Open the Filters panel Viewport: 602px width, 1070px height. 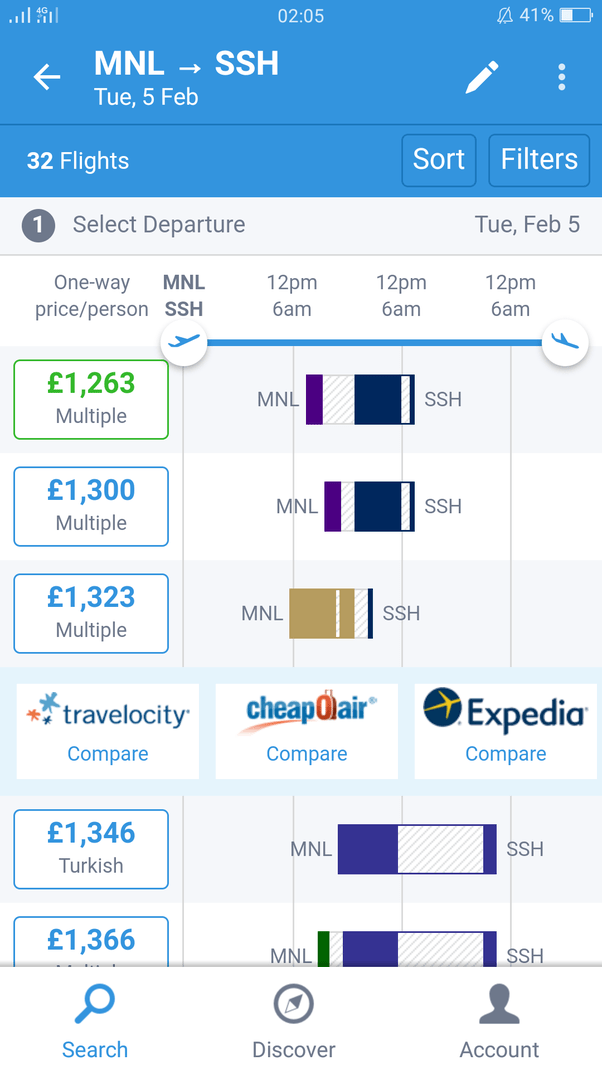click(539, 160)
